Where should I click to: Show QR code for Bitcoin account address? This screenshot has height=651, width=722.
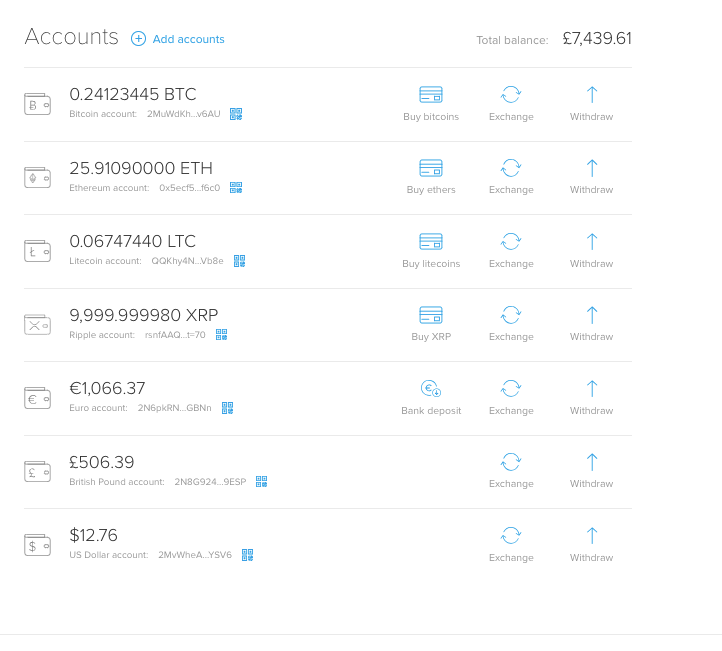[236, 114]
